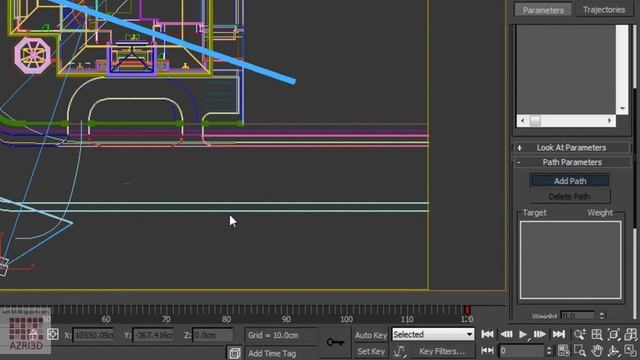The height and width of the screenshot is (360, 640).
Task: Click the Grid = 10.0cm status text
Action: click(x=273, y=335)
